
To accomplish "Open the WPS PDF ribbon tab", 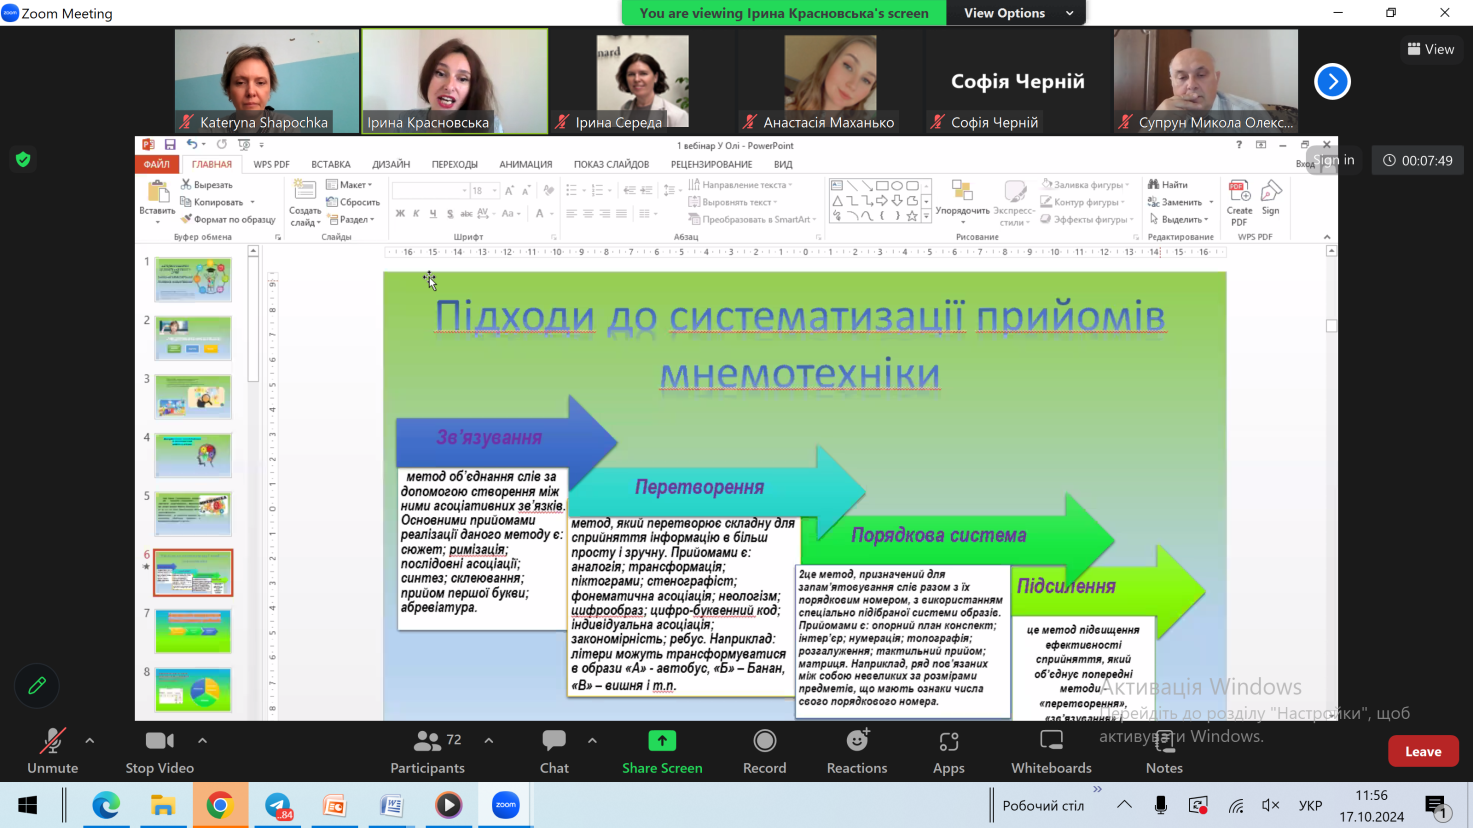I will [x=271, y=164].
